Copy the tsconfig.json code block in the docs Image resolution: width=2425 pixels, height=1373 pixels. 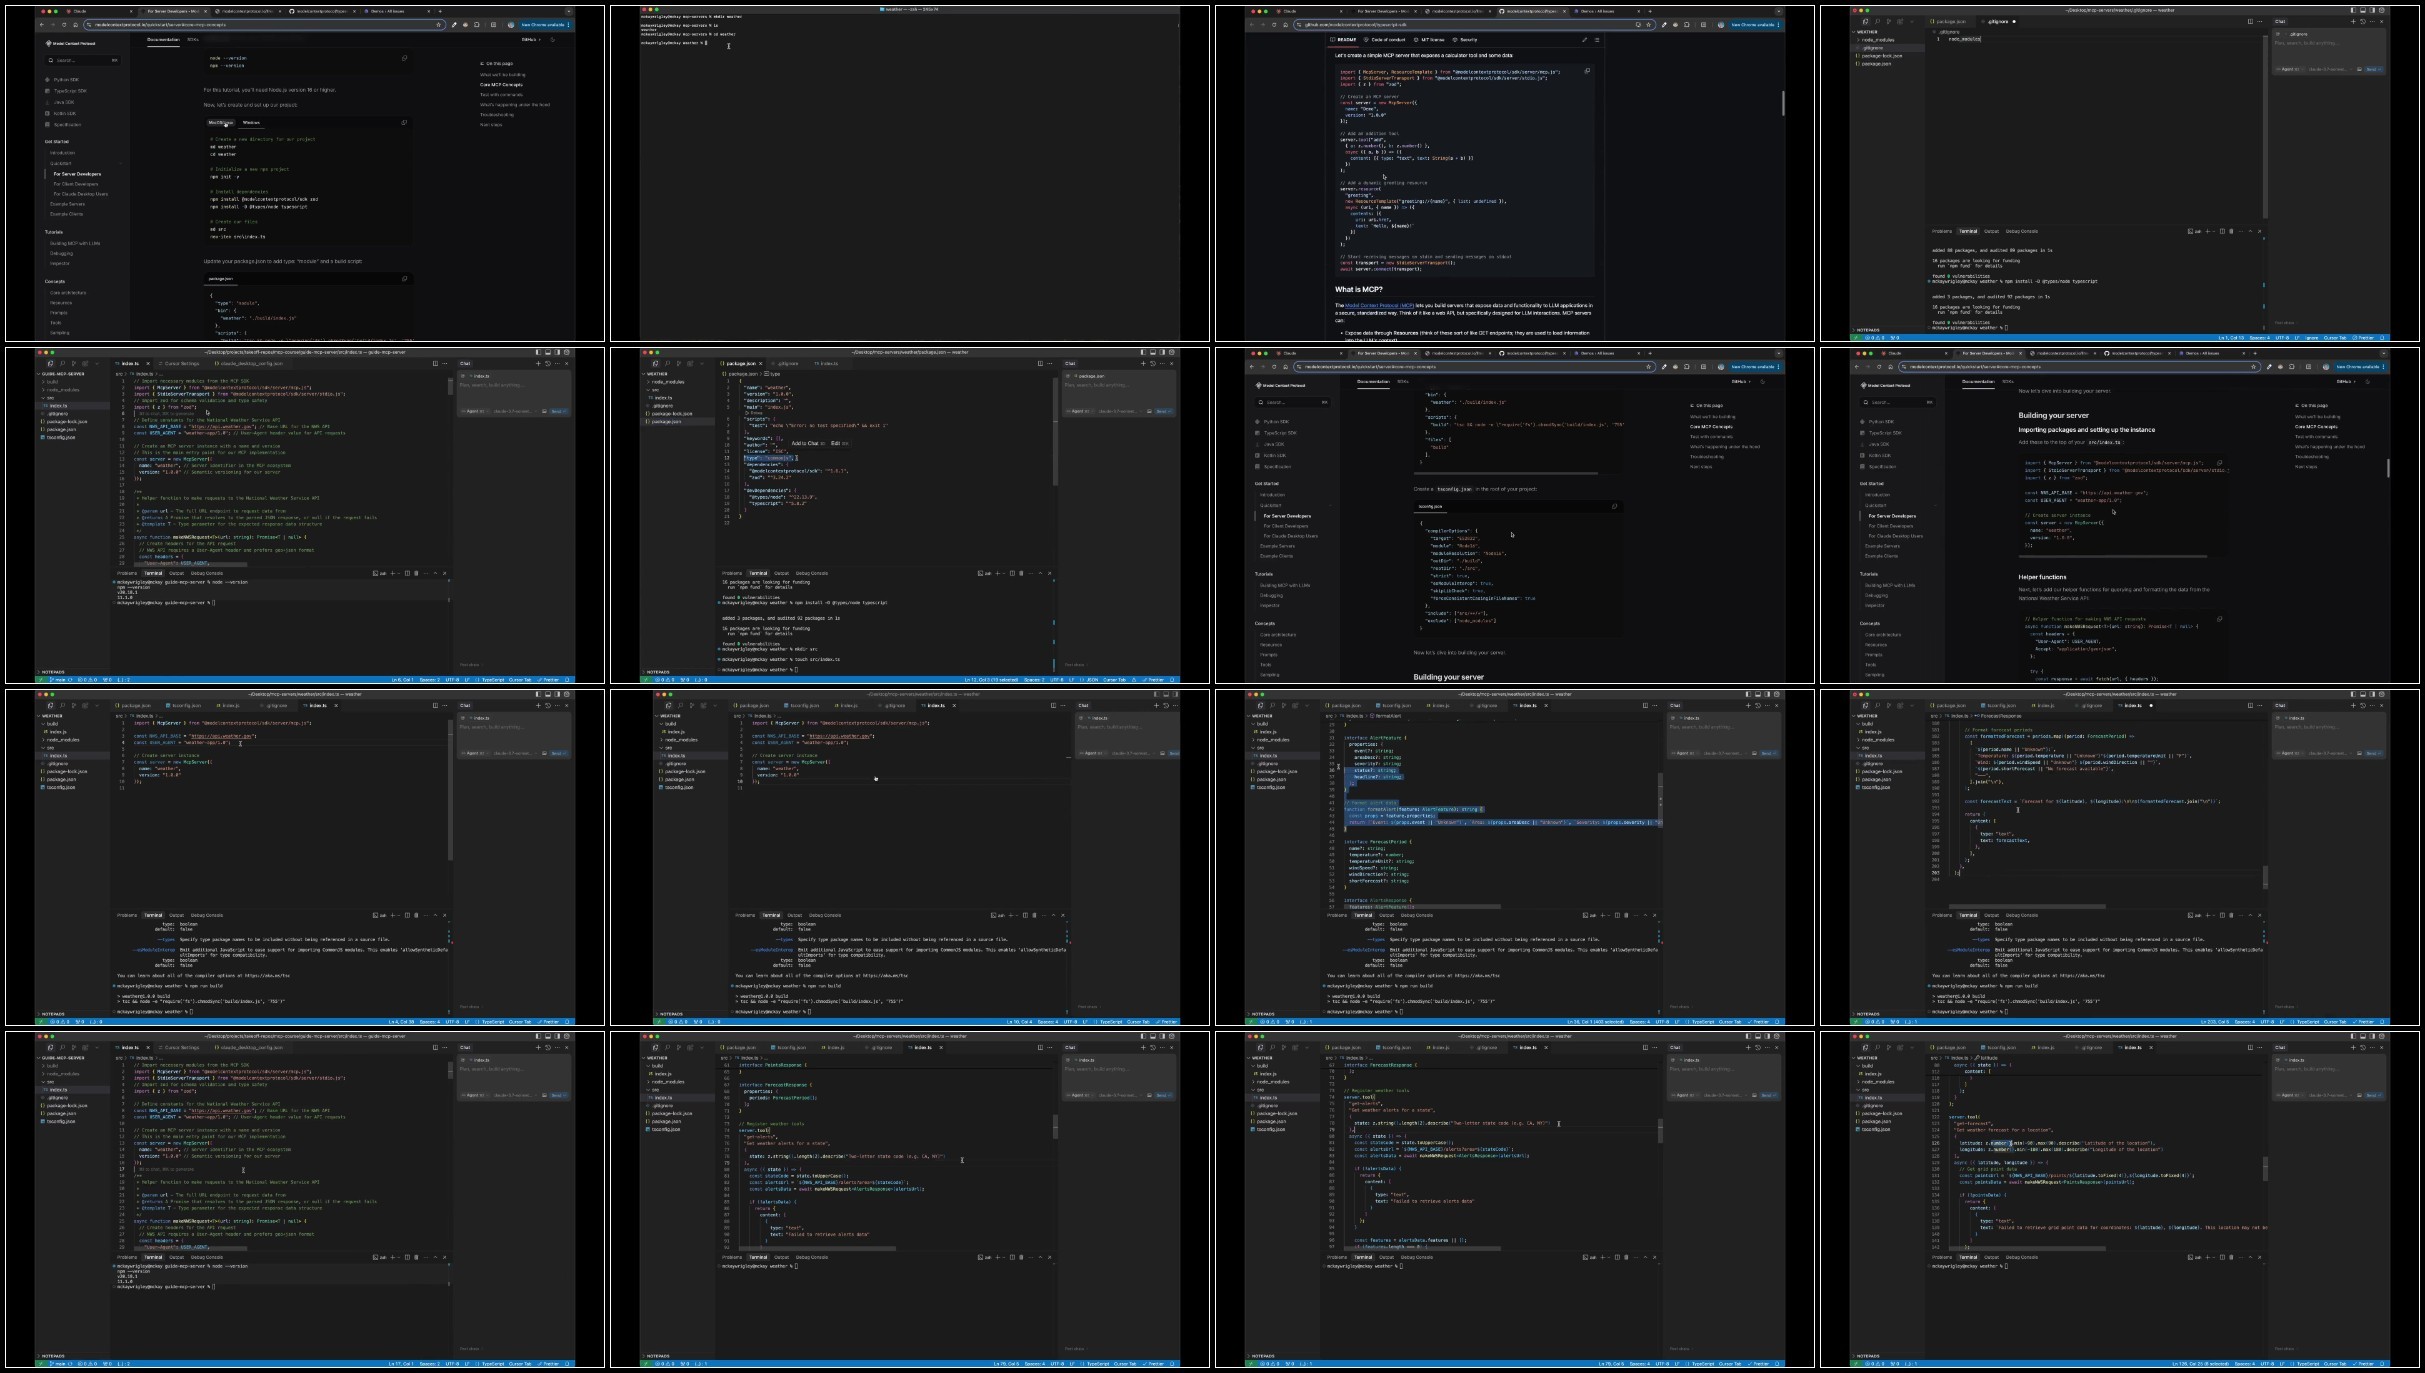[1614, 506]
